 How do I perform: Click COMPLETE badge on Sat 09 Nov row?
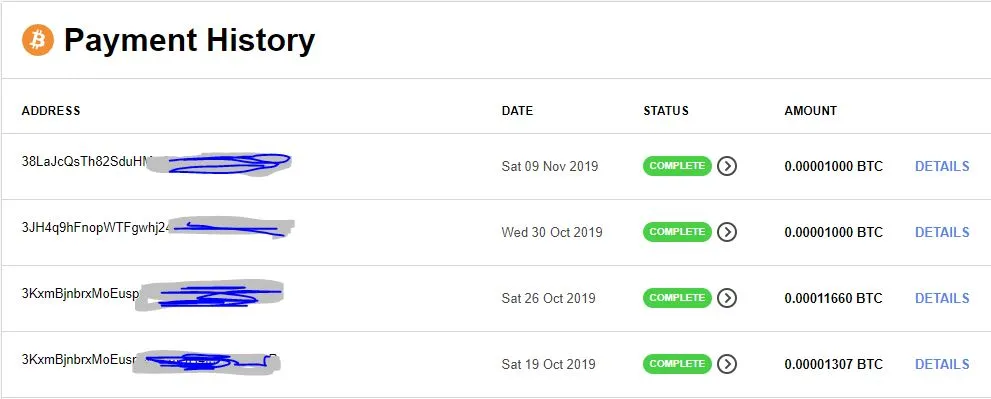click(677, 166)
